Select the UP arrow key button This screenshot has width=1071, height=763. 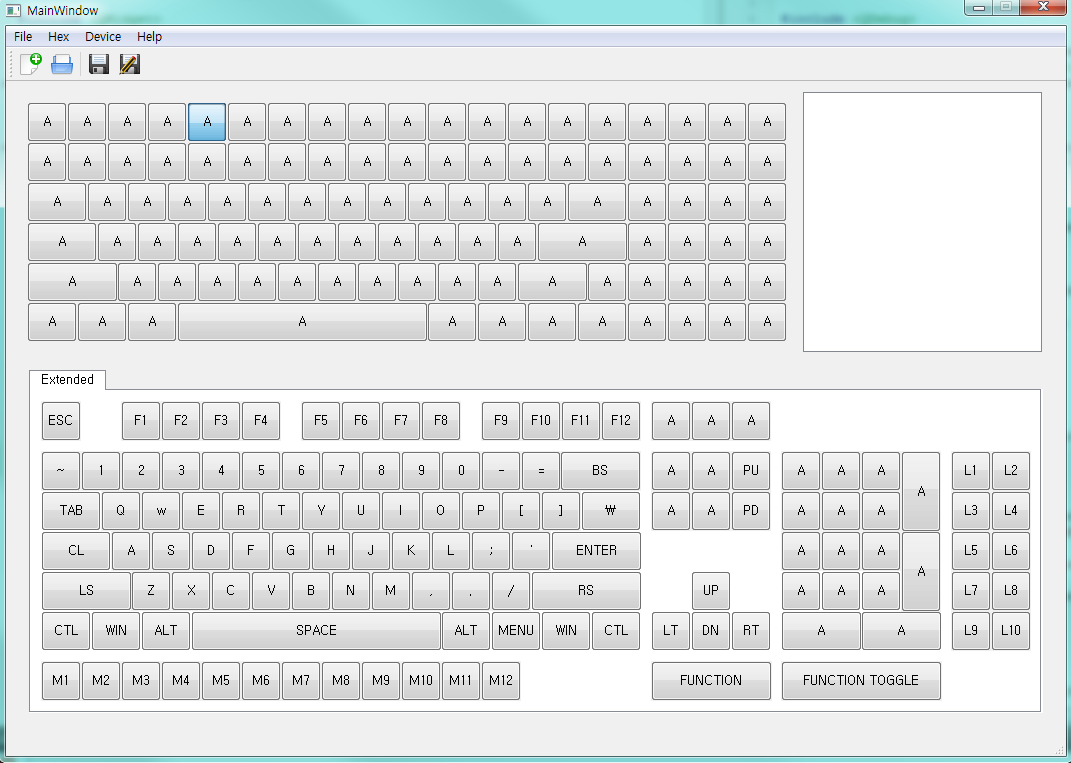711,591
